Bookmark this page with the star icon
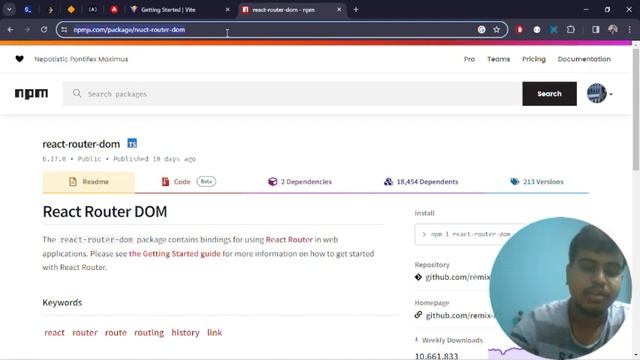The width and height of the screenshot is (640, 360). click(496, 29)
